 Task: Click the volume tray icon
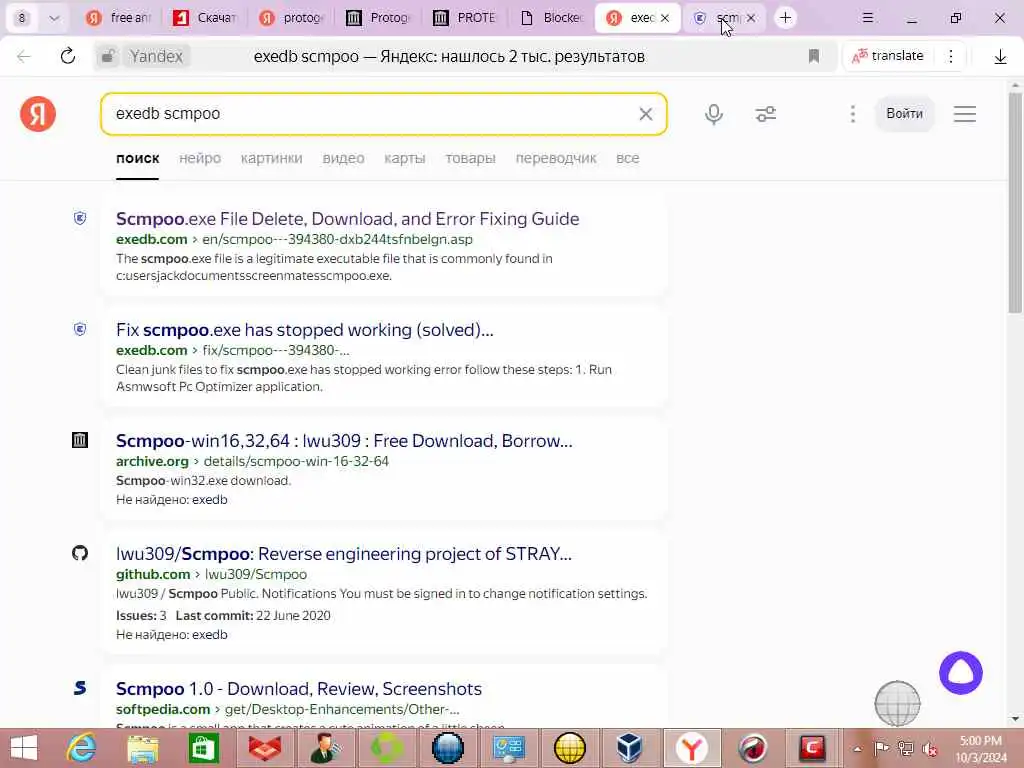pos(929,749)
